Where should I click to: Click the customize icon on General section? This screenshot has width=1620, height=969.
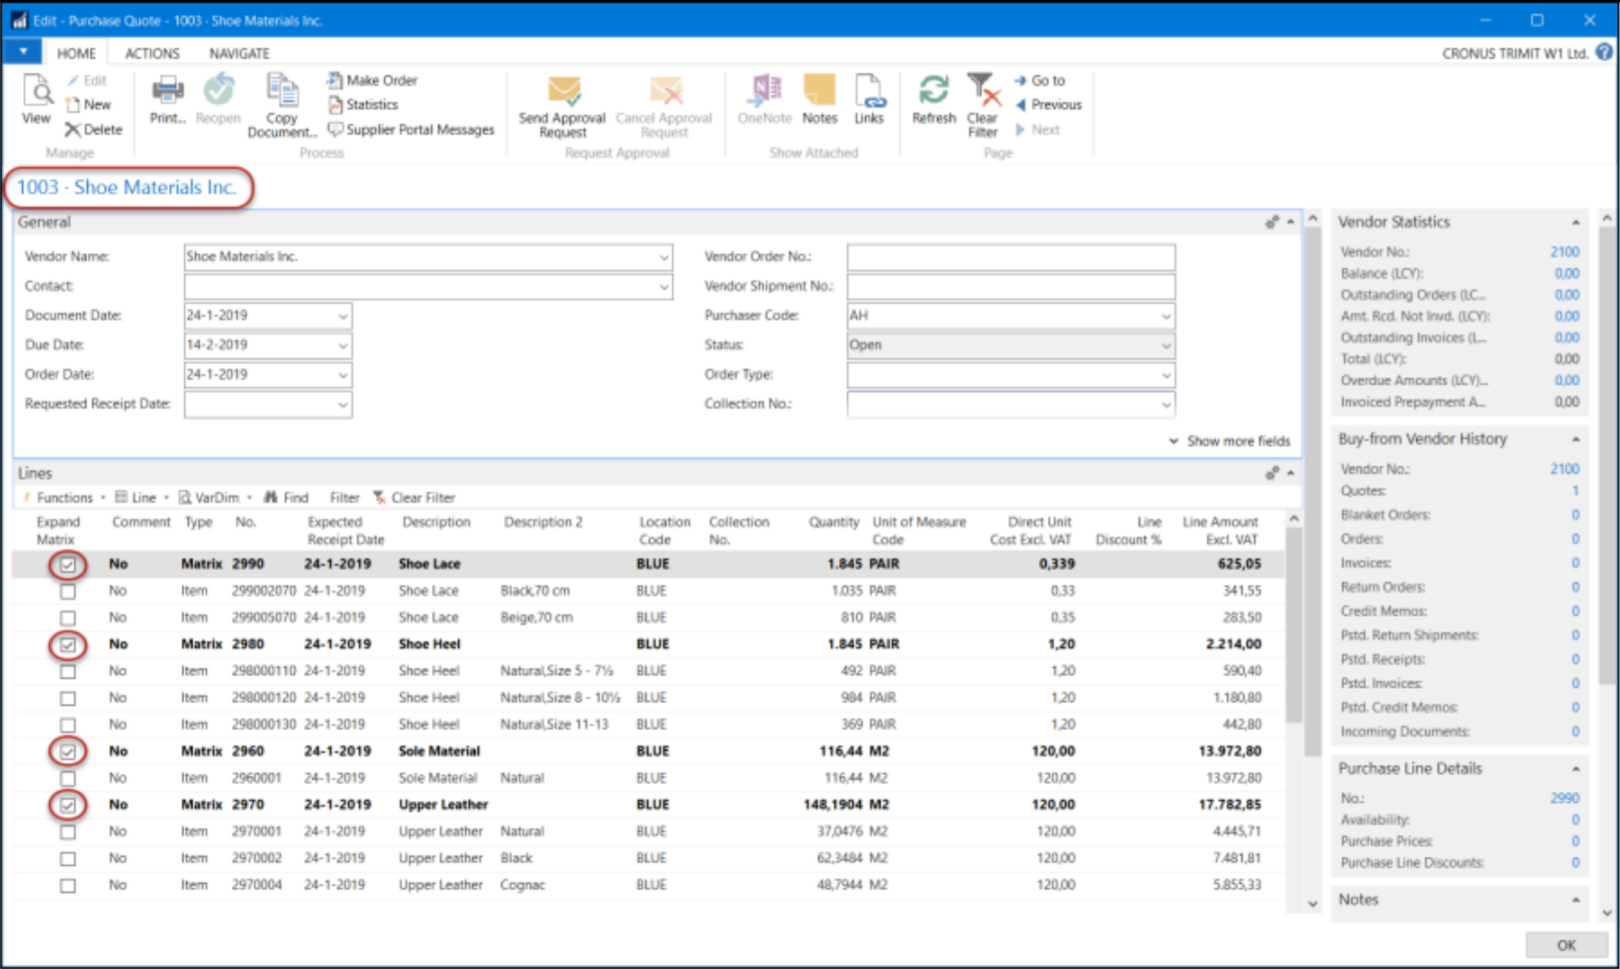click(1272, 222)
